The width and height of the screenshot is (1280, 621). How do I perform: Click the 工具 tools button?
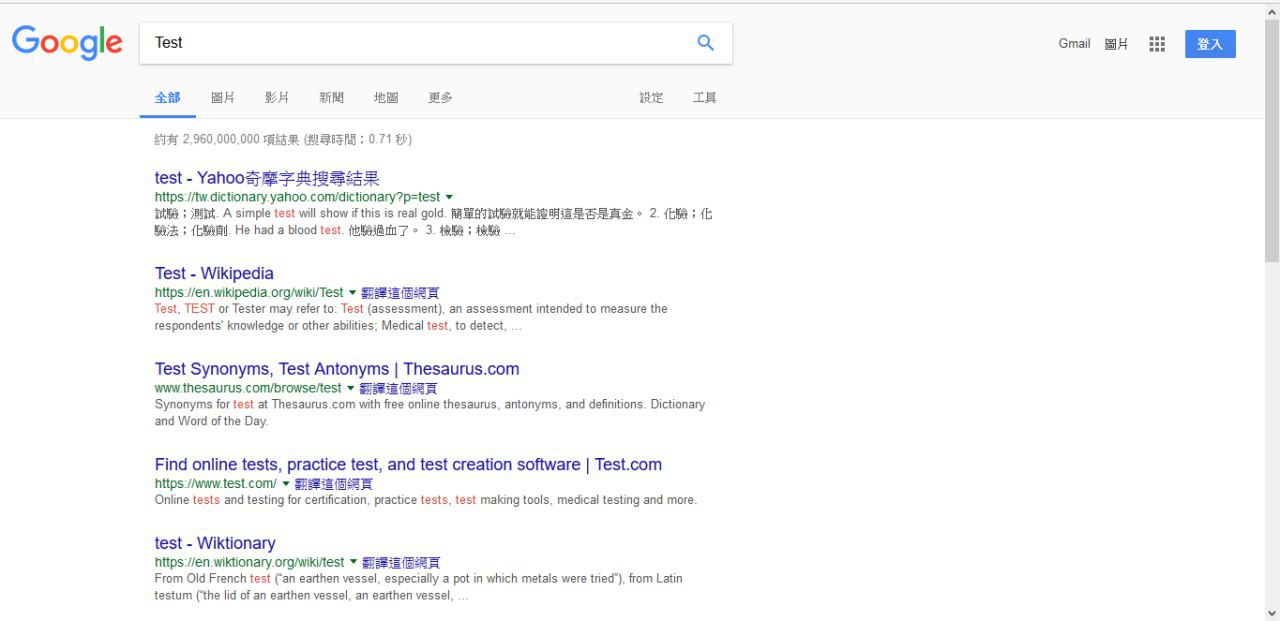pos(704,98)
